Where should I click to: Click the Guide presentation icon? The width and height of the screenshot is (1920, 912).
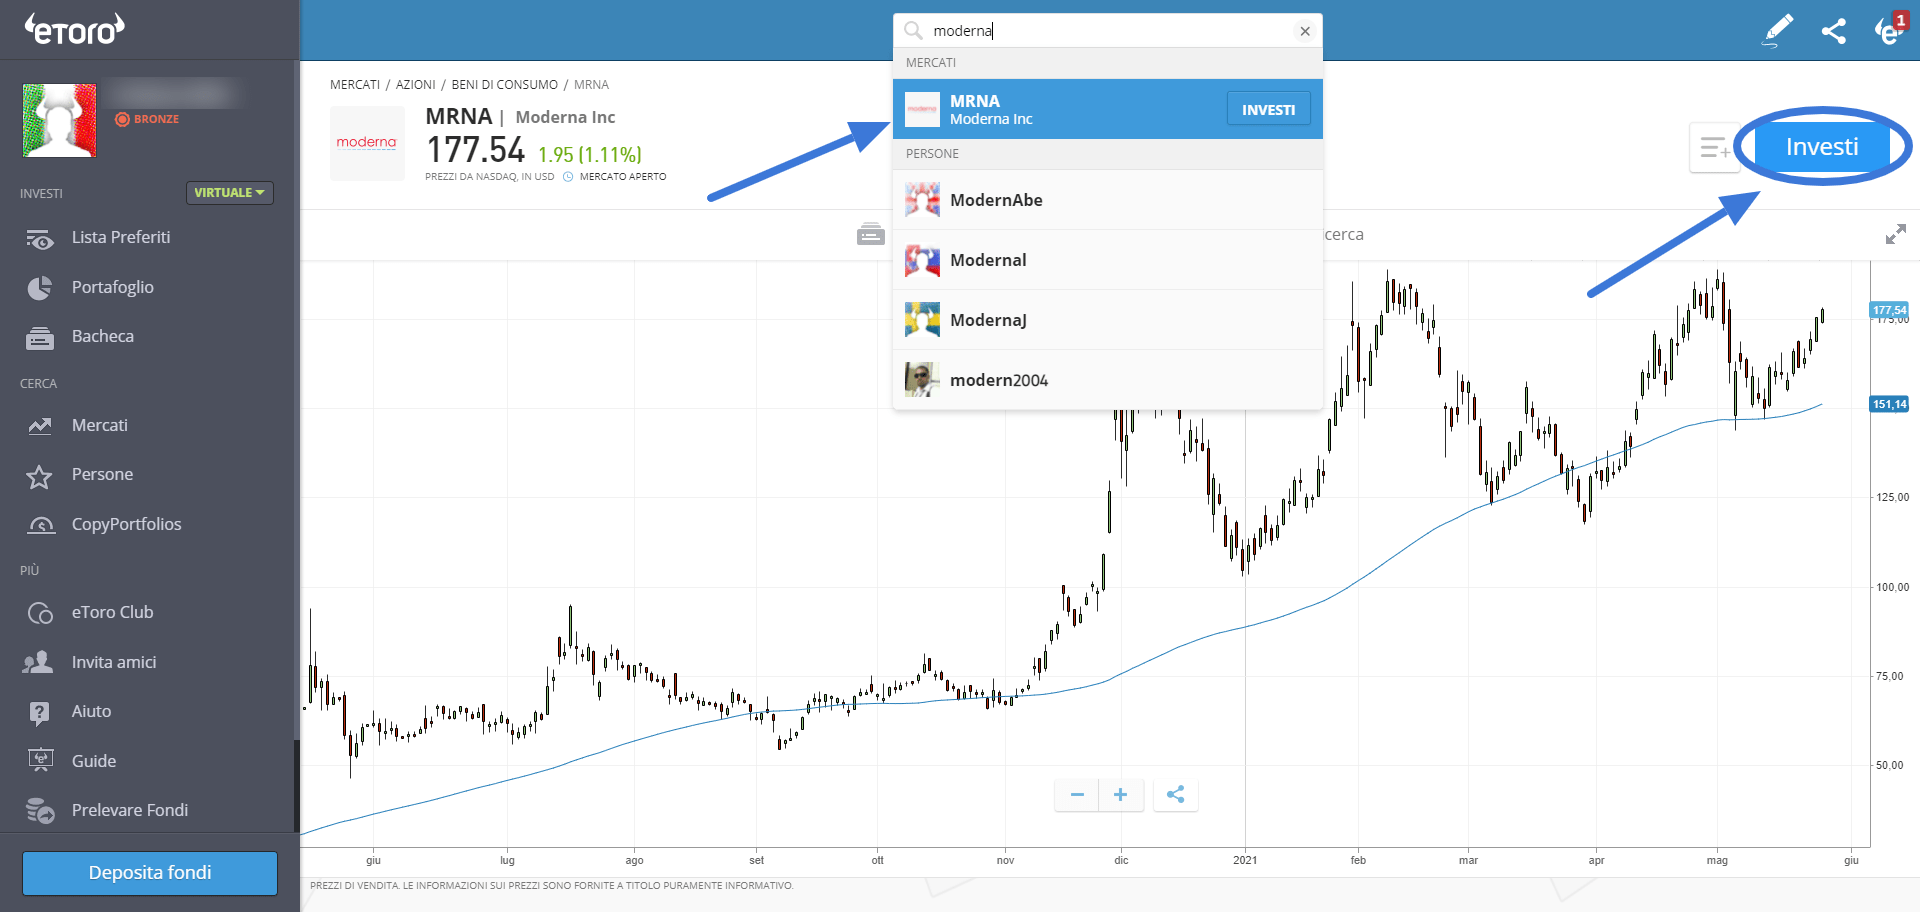coord(40,761)
